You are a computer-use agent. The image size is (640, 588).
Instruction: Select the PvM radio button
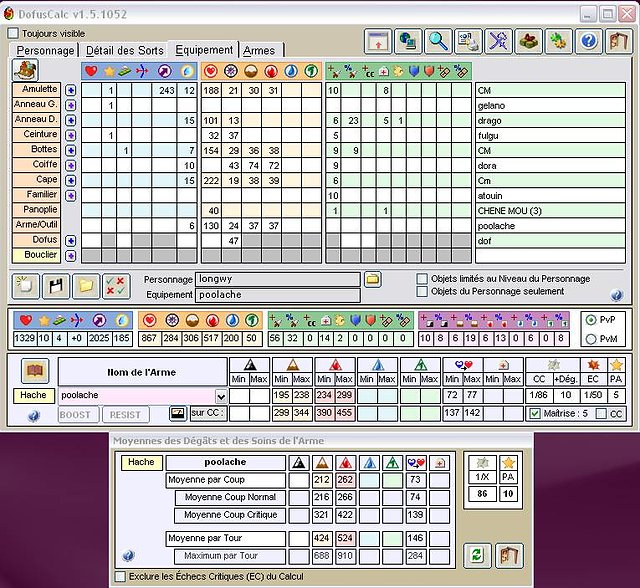(x=591, y=339)
